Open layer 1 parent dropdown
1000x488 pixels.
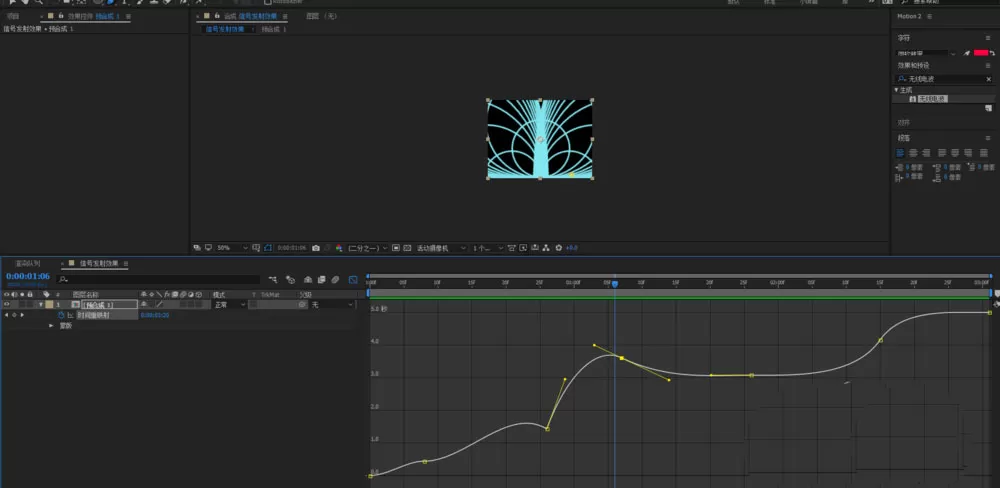pos(332,305)
